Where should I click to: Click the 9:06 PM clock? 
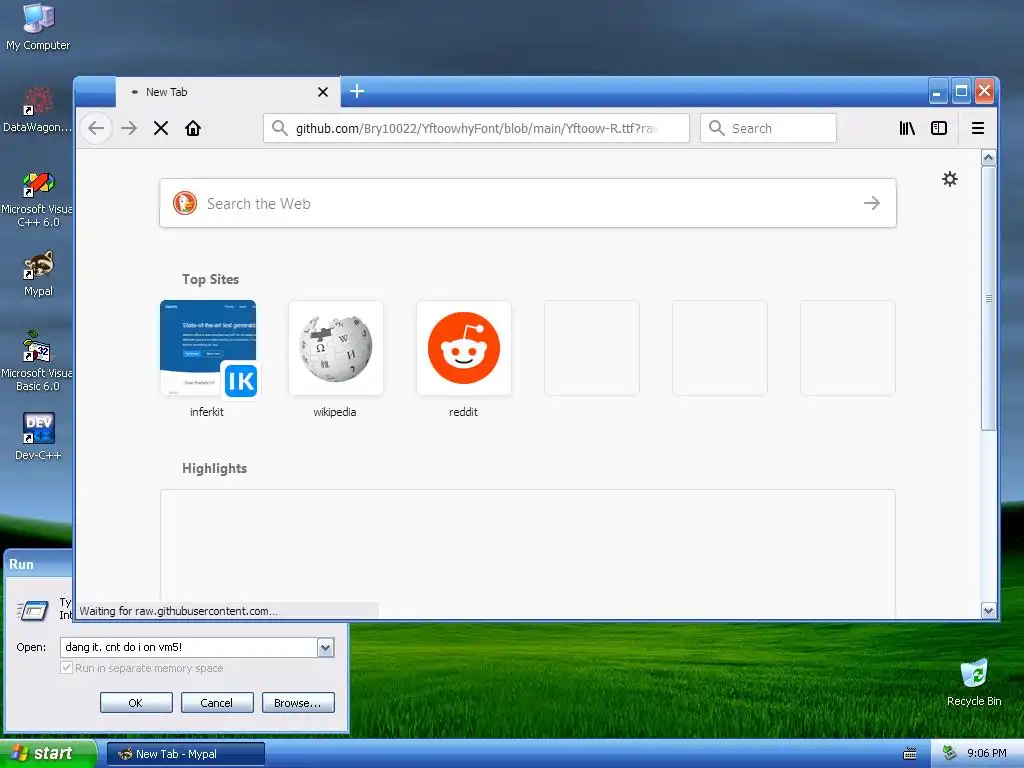pyautogui.click(x=986, y=753)
